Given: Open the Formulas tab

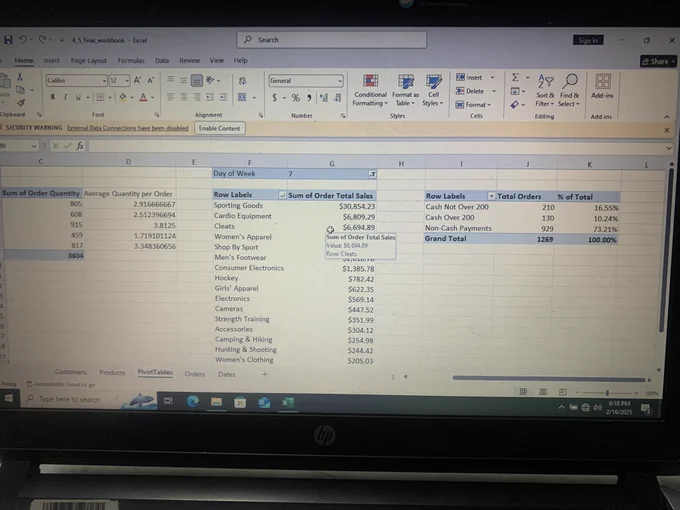Looking at the screenshot, I should [x=131, y=61].
